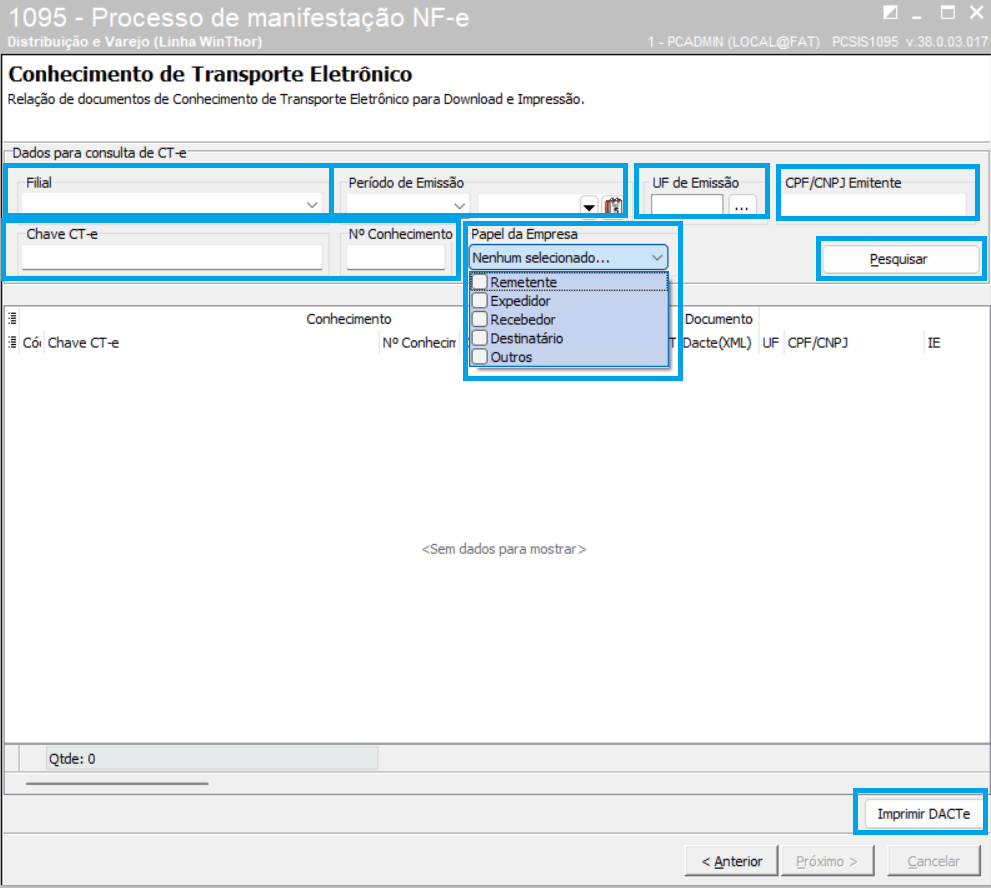
Task: Click the Pesquisar button
Action: [899, 259]
